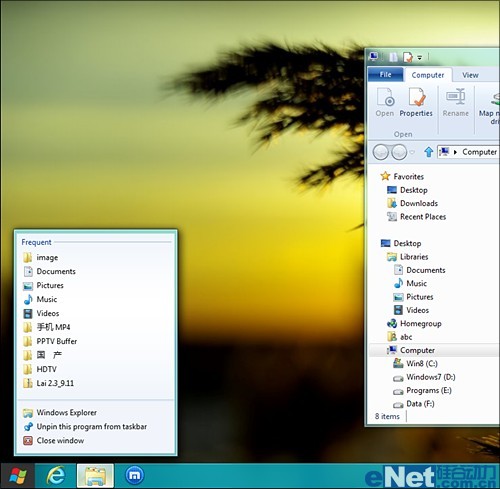Click the Forward navigation button
This screenshot has width=500, height=489.
click(399, 152)
